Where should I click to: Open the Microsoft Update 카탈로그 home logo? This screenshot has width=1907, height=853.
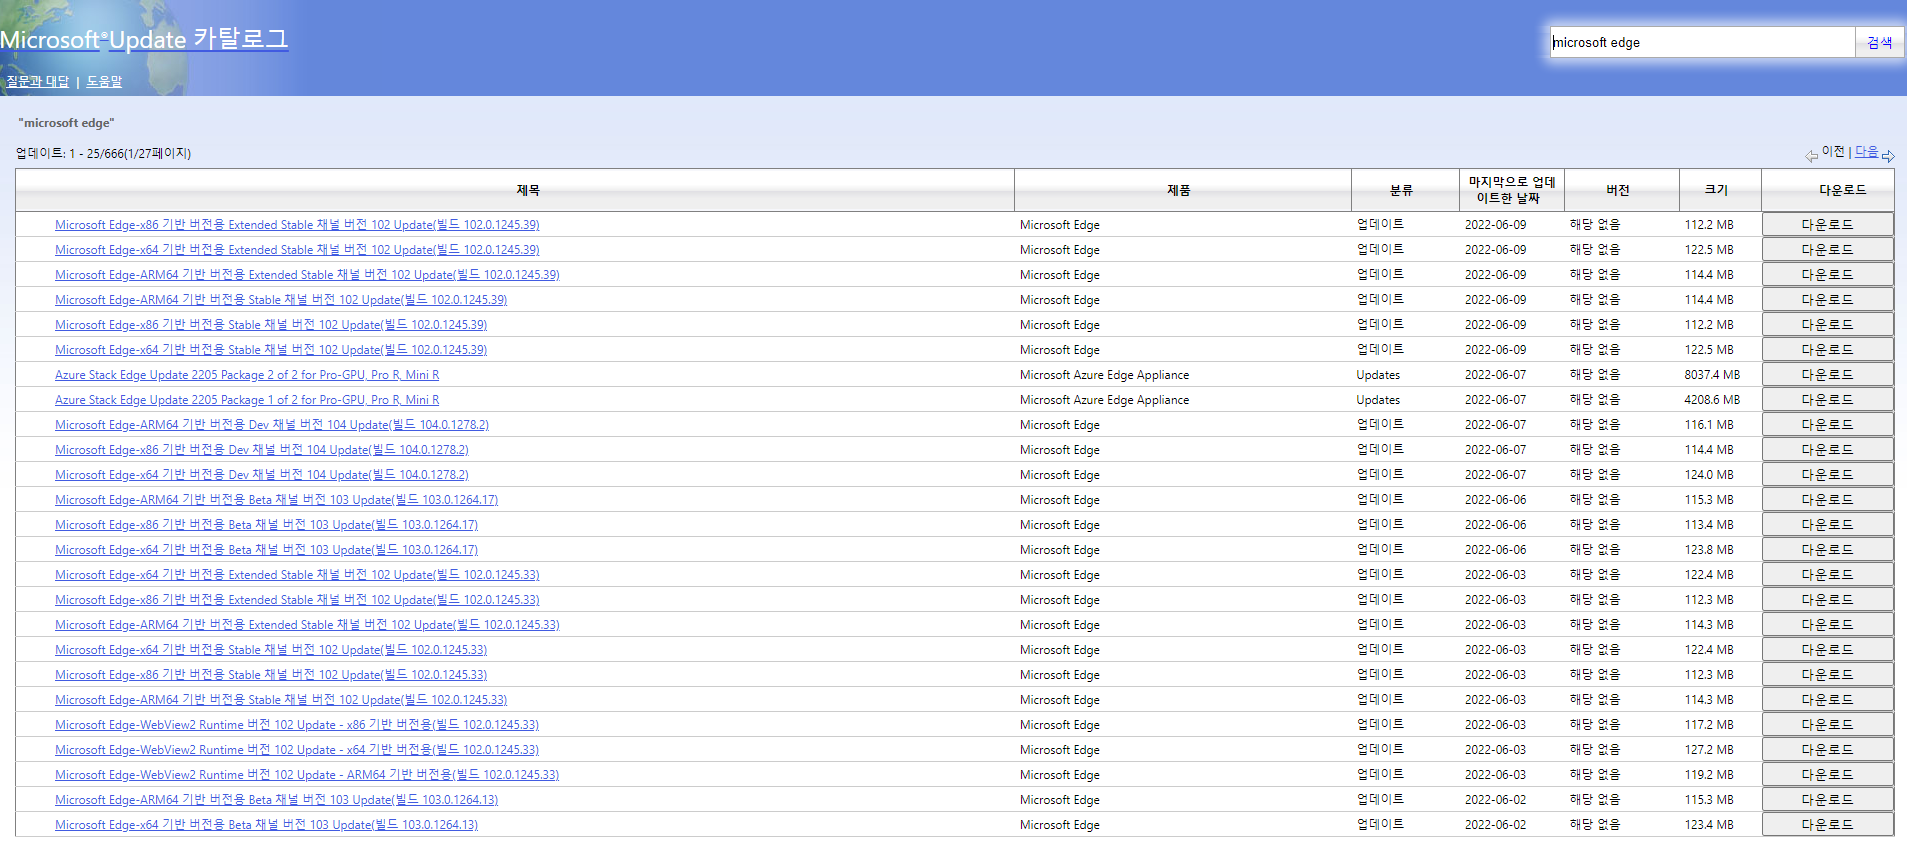point(144,39)
